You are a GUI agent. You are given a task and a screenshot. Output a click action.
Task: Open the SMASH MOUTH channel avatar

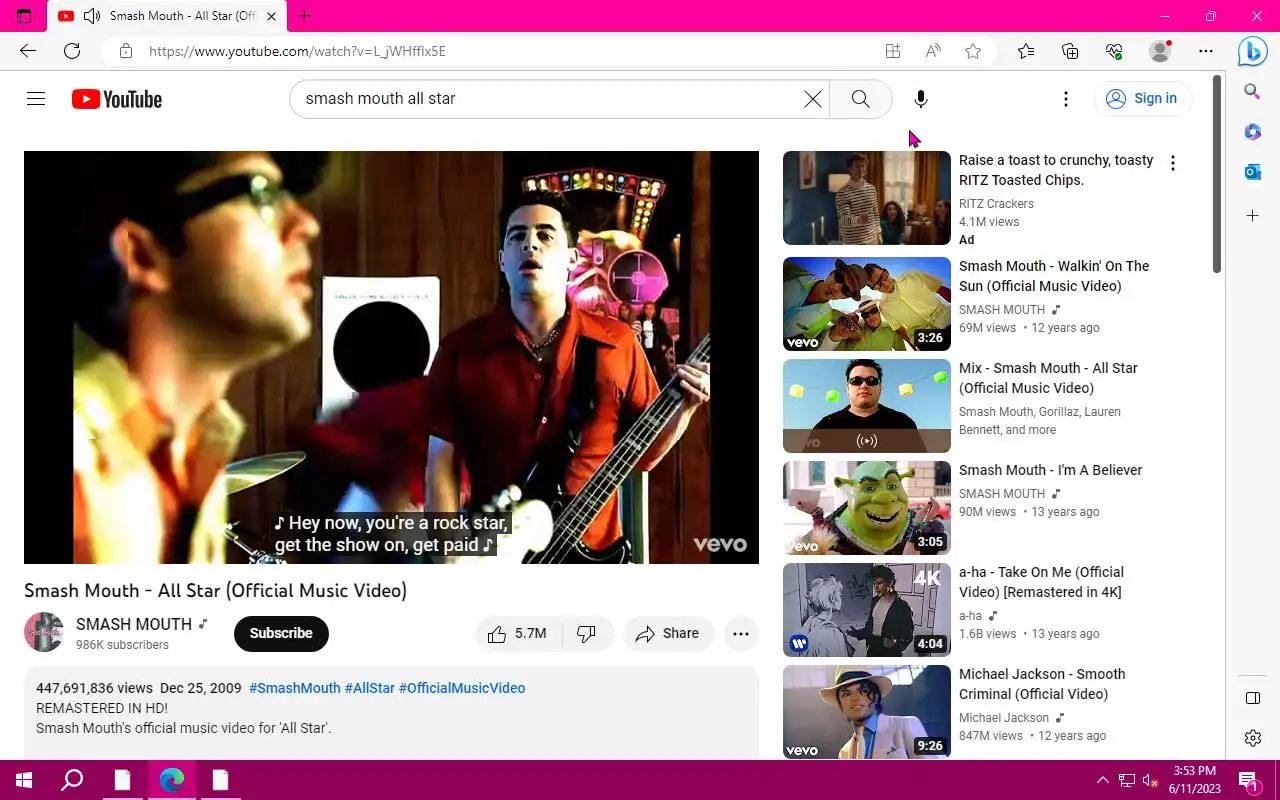tap(44, 633)
